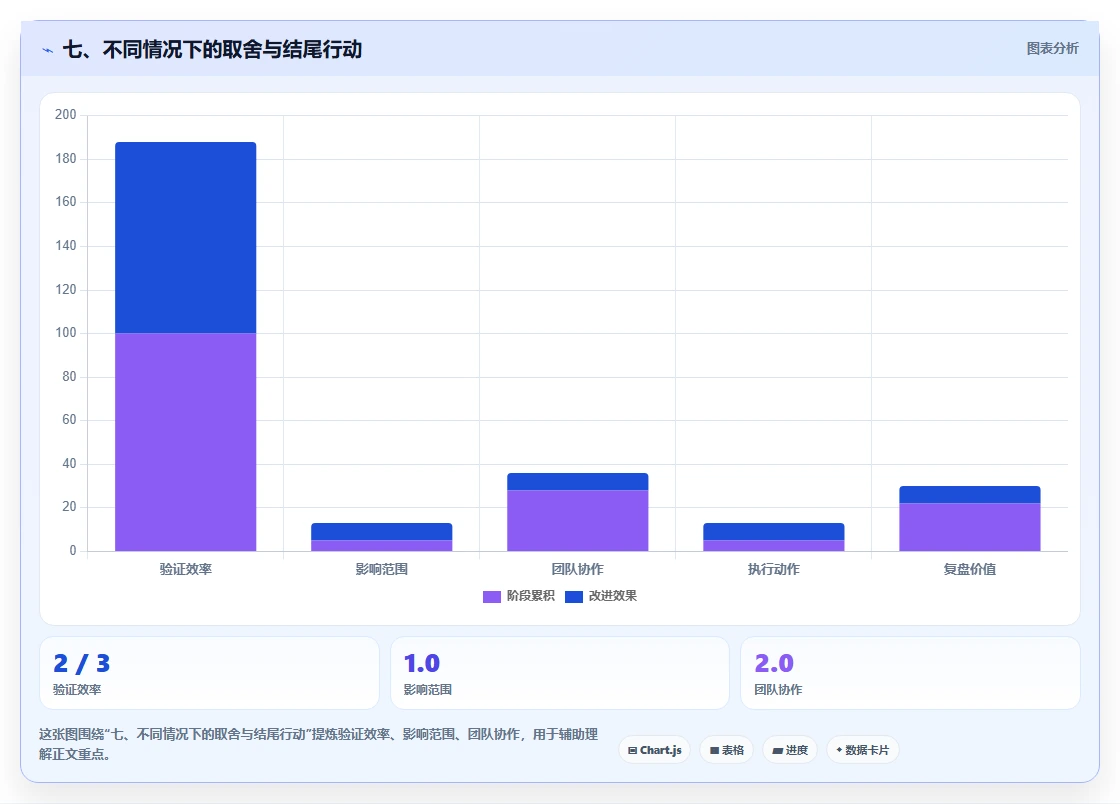
Task: Click the purple 阶段累积 legend swatch
Action: 492,597
